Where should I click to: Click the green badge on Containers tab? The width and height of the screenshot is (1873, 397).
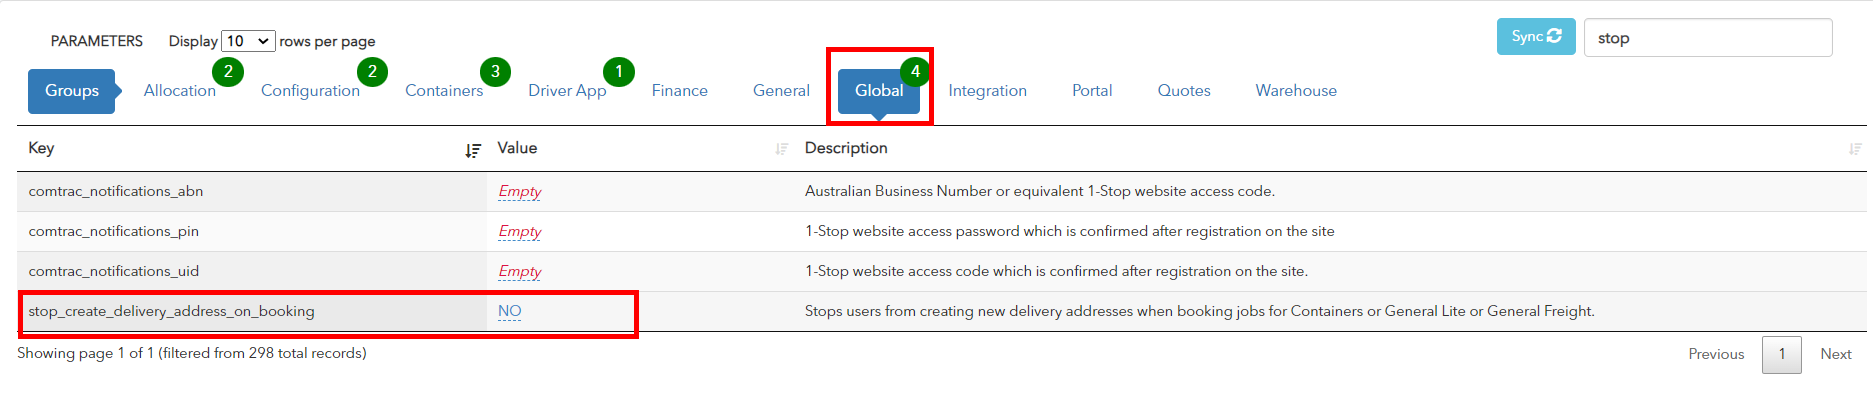tap(495, 71)
